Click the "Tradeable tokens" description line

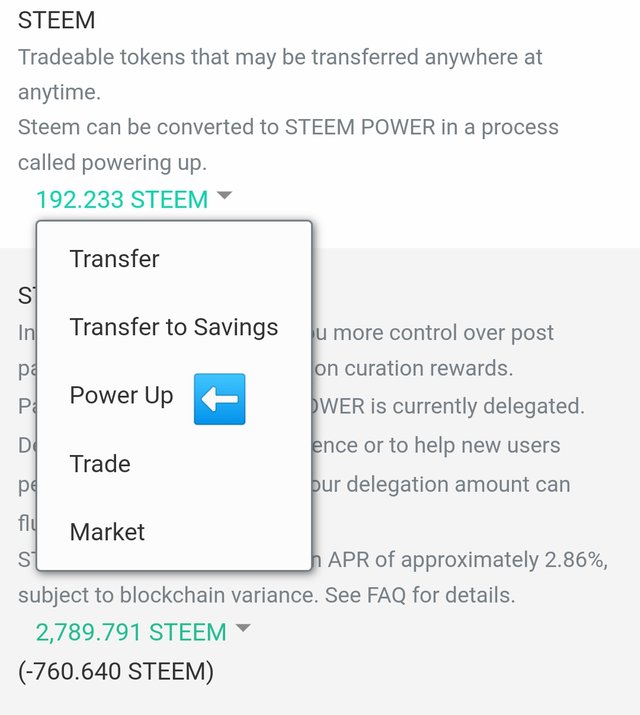click(280, 57)
